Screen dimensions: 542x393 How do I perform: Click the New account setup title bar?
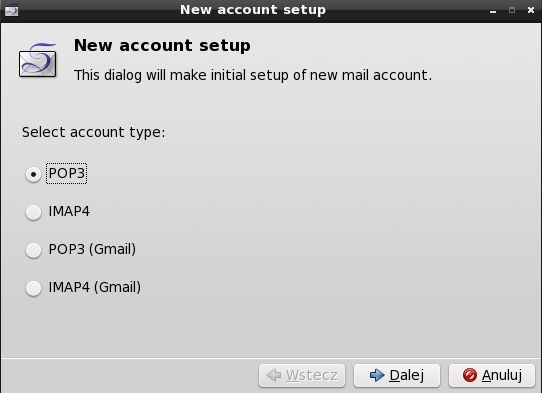253,10
